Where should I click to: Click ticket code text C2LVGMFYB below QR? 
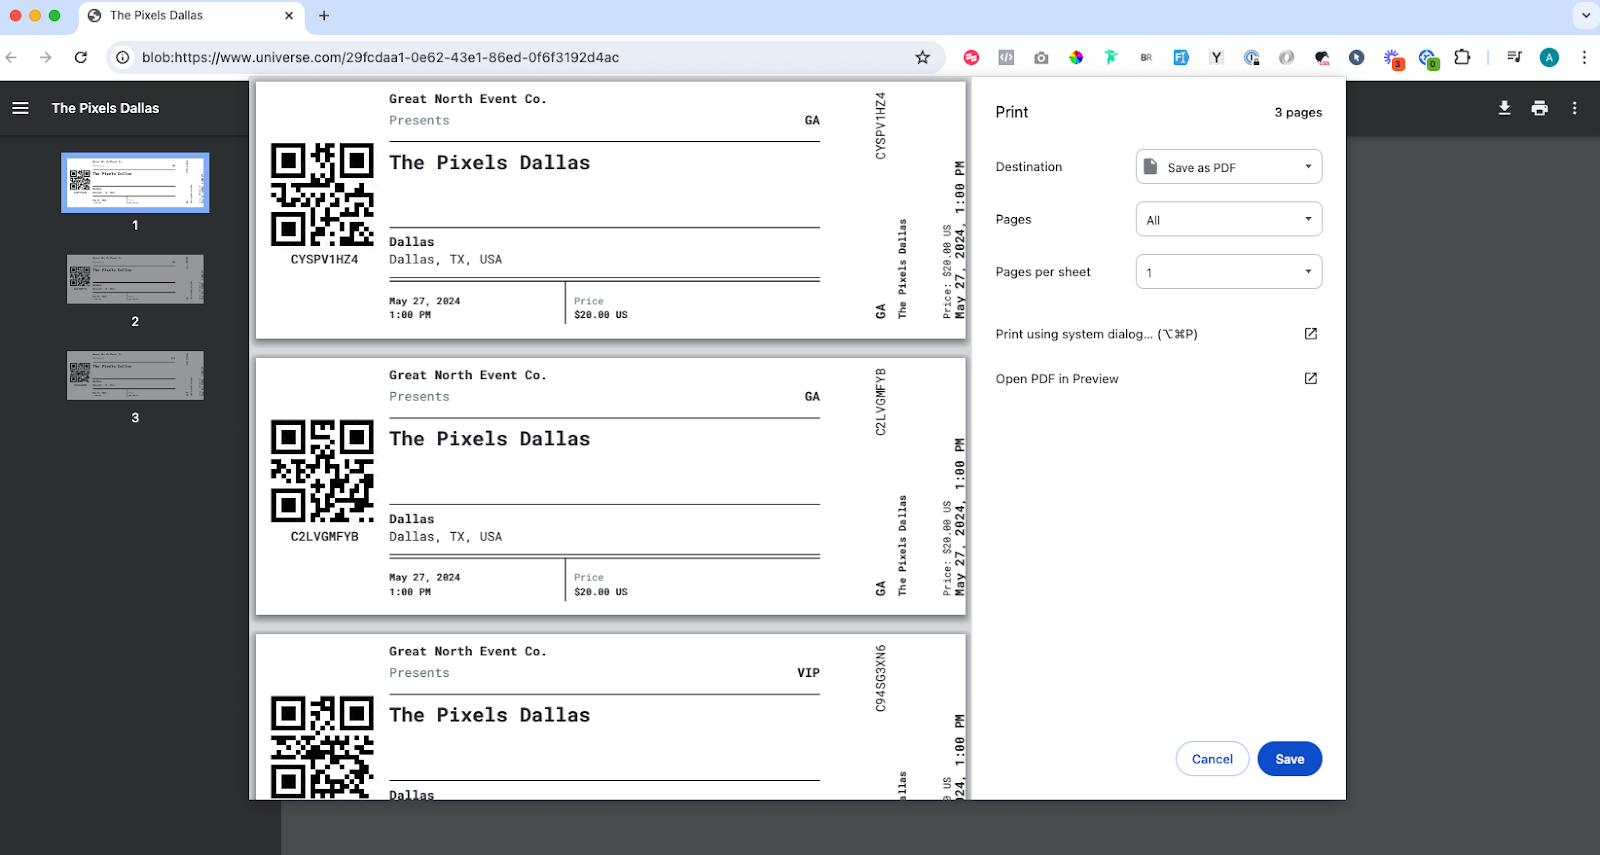click(324, 536)
